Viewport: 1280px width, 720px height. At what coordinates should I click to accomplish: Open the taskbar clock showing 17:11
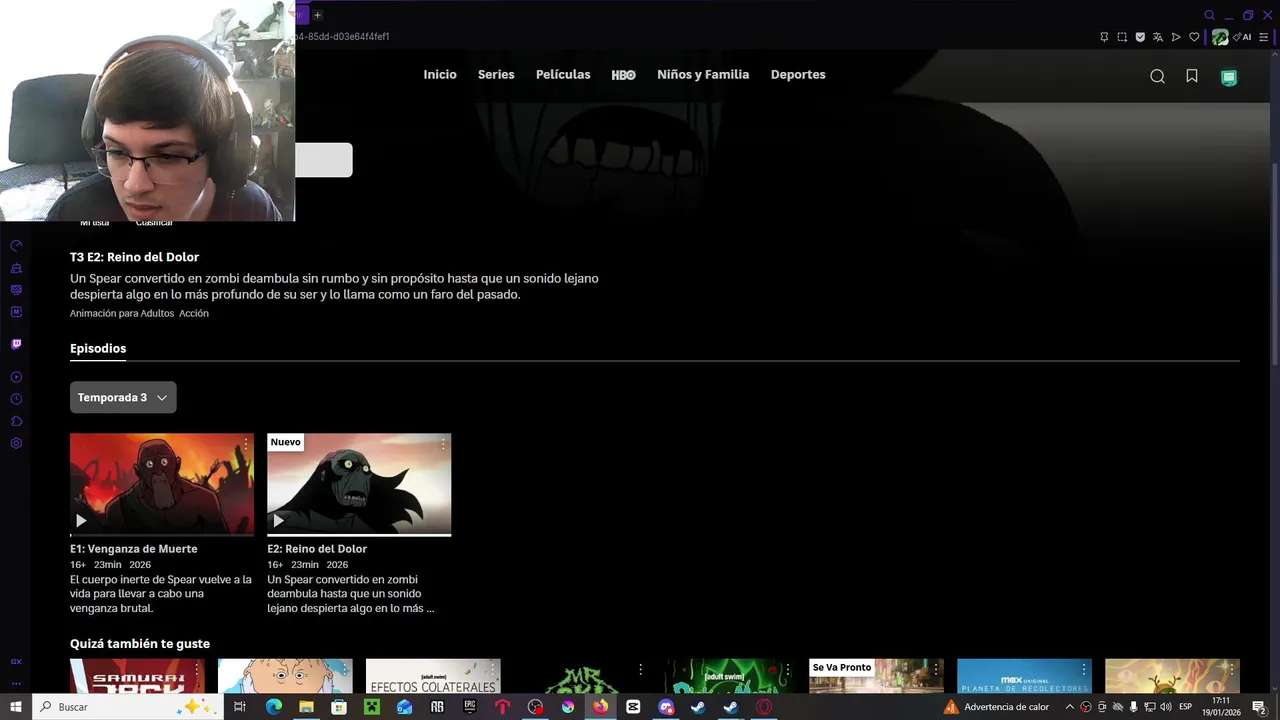click(1221, 707)
